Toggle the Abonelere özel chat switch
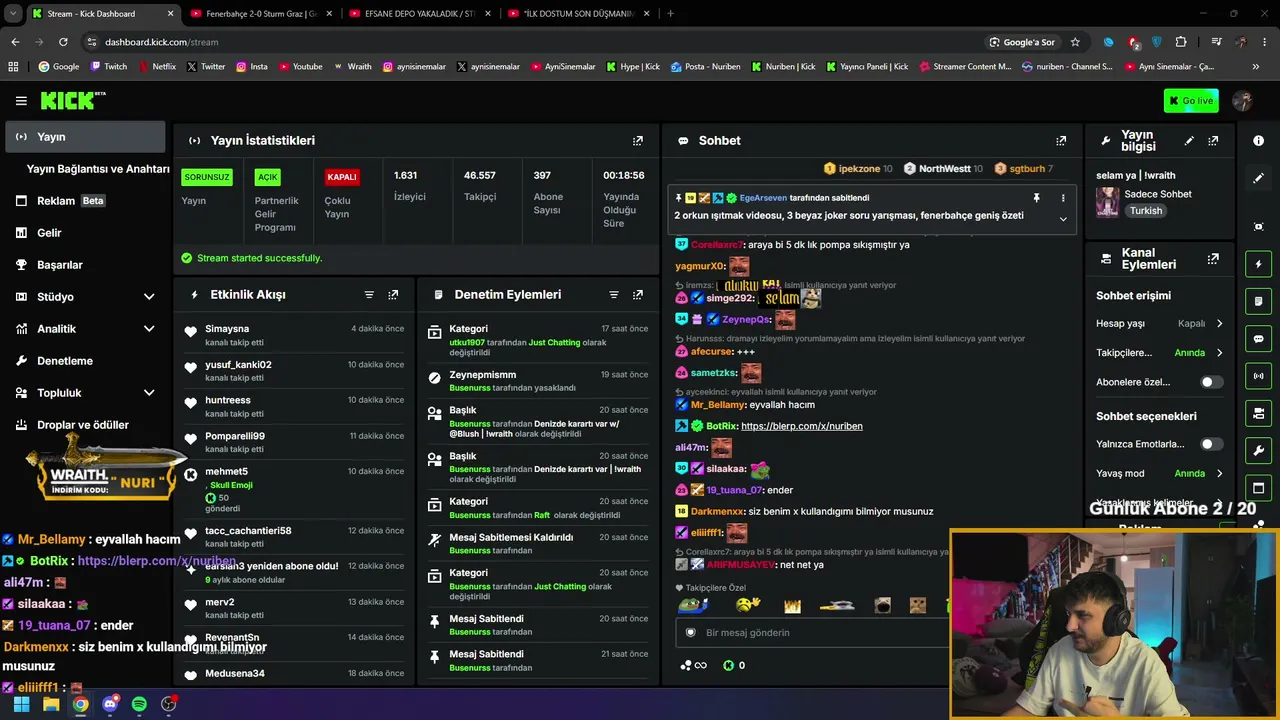Screen dimensions: 1280x720 pos(1211,382)
